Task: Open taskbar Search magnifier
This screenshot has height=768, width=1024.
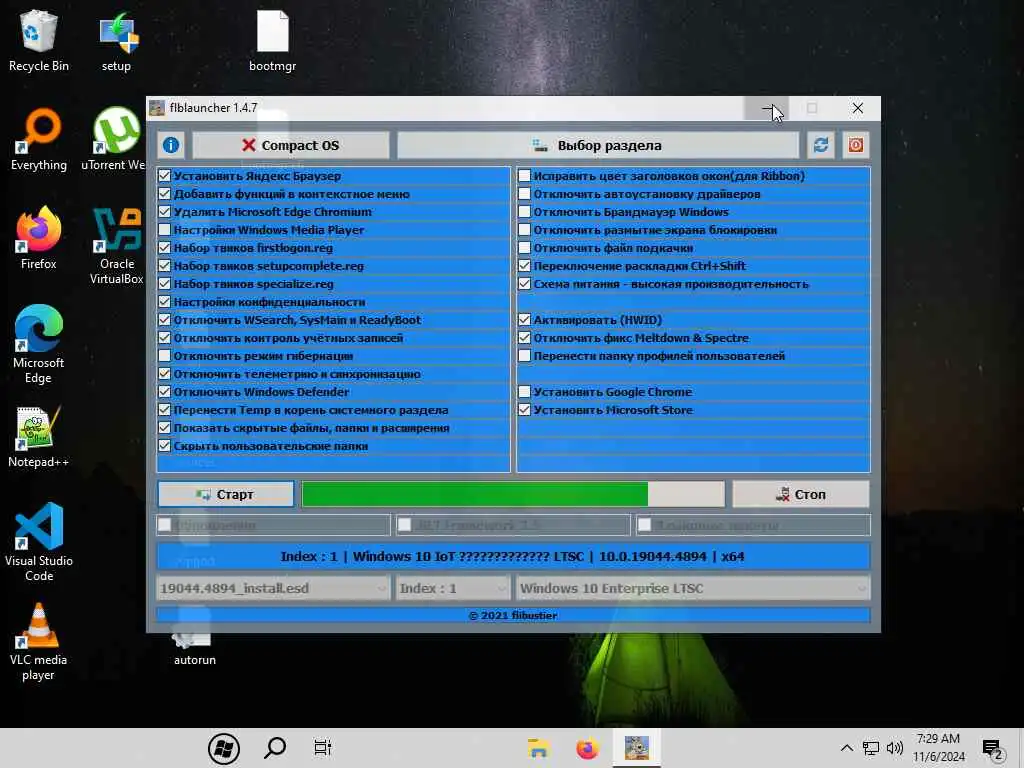Action: [x=275, y=748]
